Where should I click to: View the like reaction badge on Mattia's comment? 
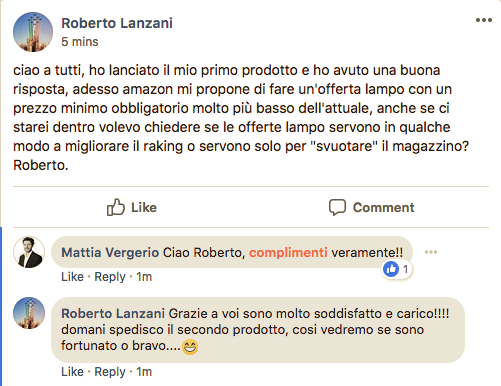click(x=397, y=269)
